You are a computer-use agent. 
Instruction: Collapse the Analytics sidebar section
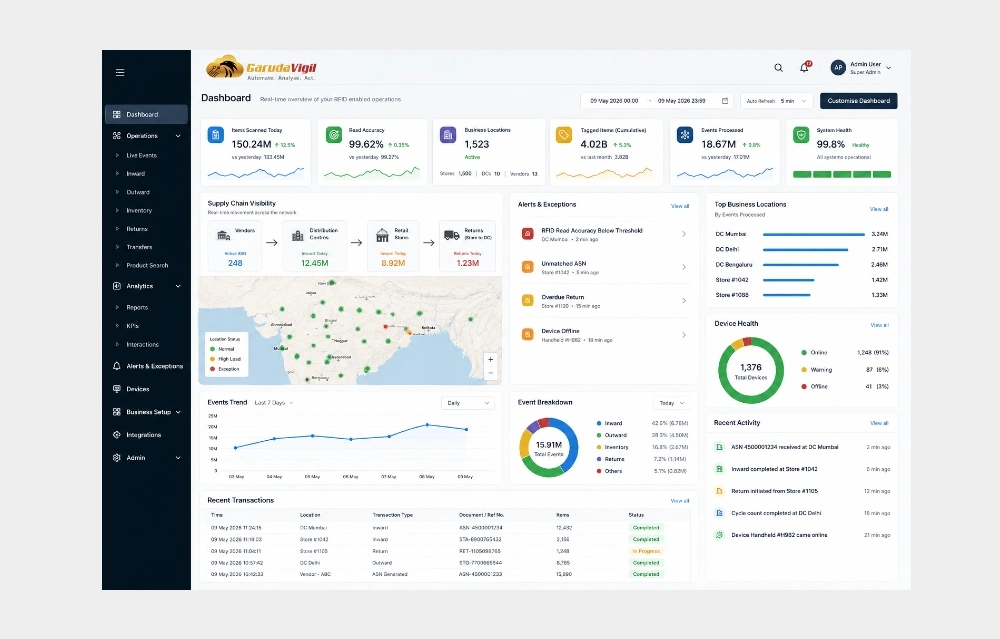tap(178, 286)
